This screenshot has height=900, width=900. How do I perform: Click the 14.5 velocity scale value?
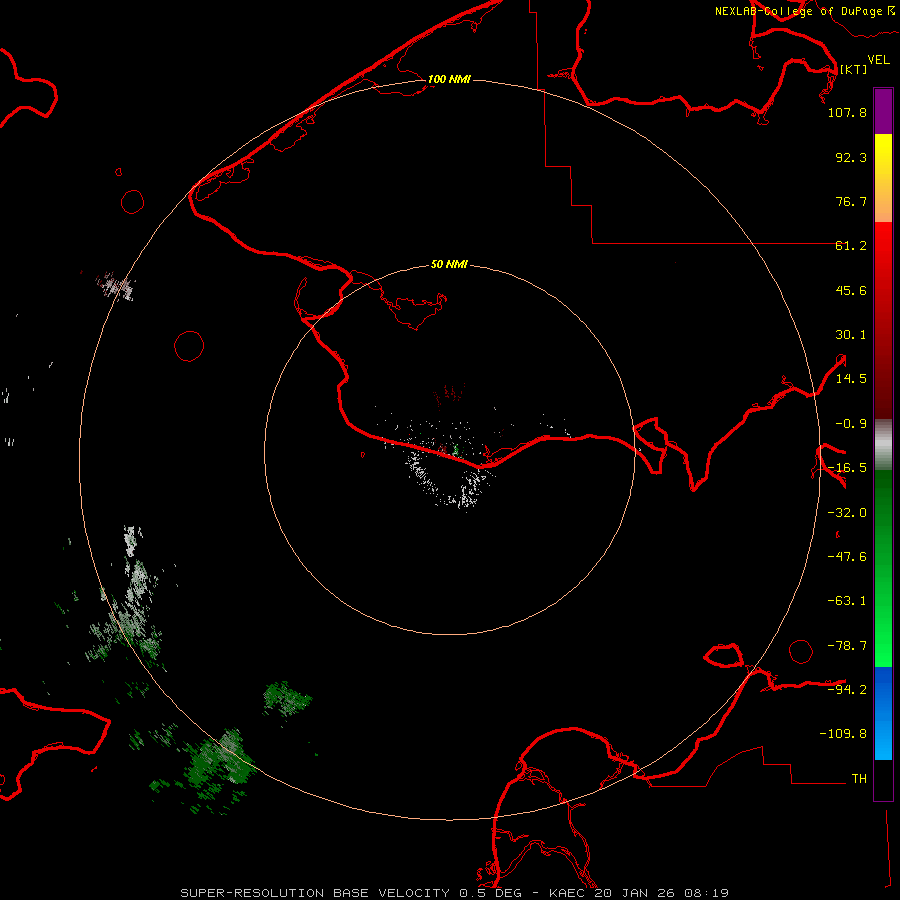(x=851, y=379)
